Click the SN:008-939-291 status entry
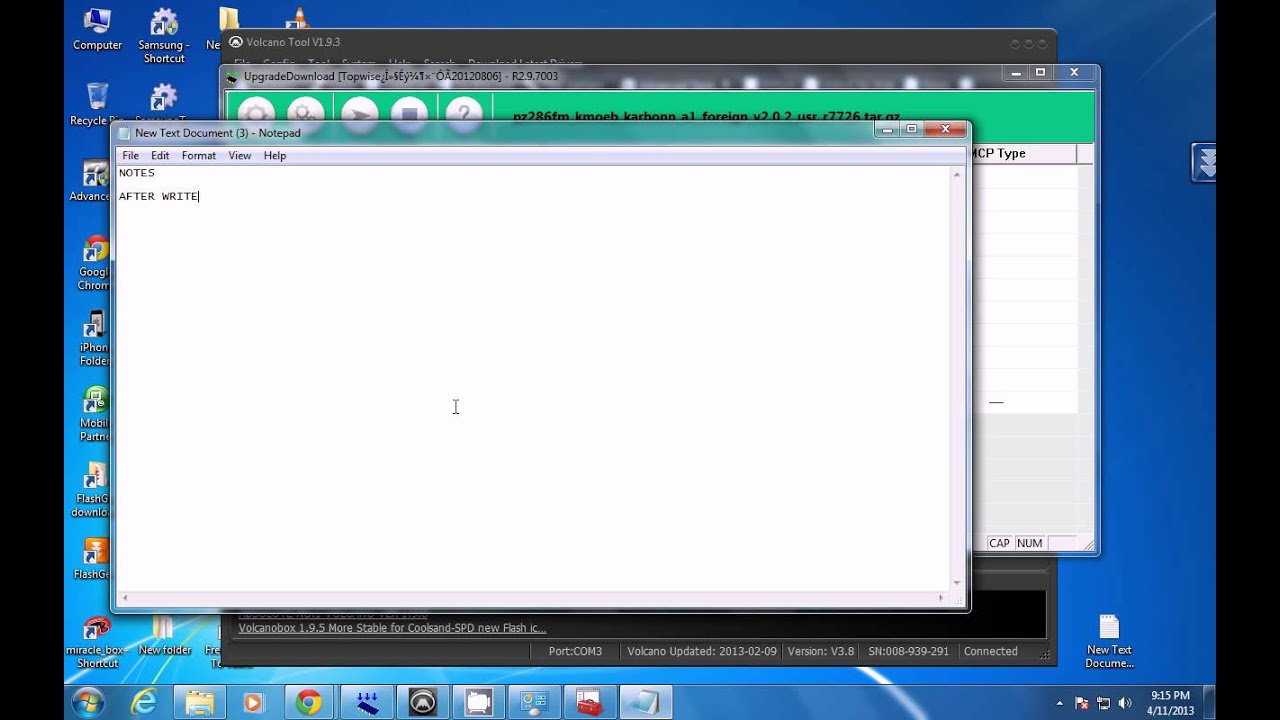 (x=908, y=651)
